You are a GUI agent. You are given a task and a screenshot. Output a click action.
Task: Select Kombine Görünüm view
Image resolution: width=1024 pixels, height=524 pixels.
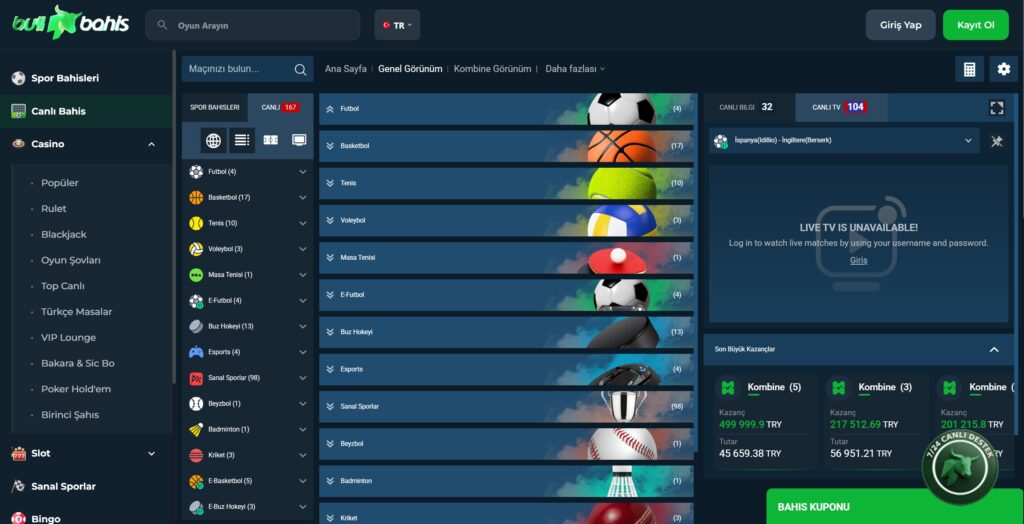coord(492,69)
